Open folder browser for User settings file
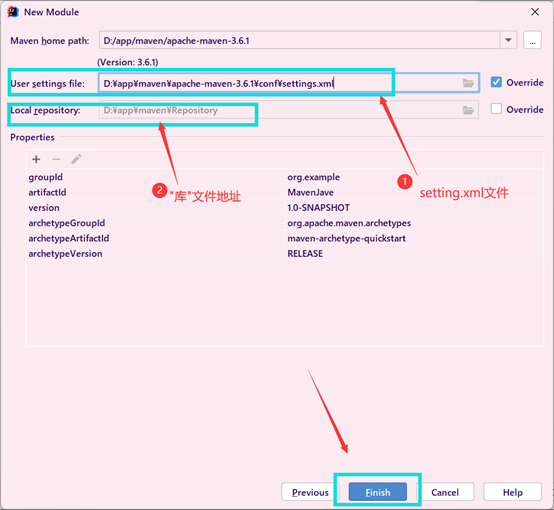The width and height of the screenshot is (554, 510). [468, 83]
